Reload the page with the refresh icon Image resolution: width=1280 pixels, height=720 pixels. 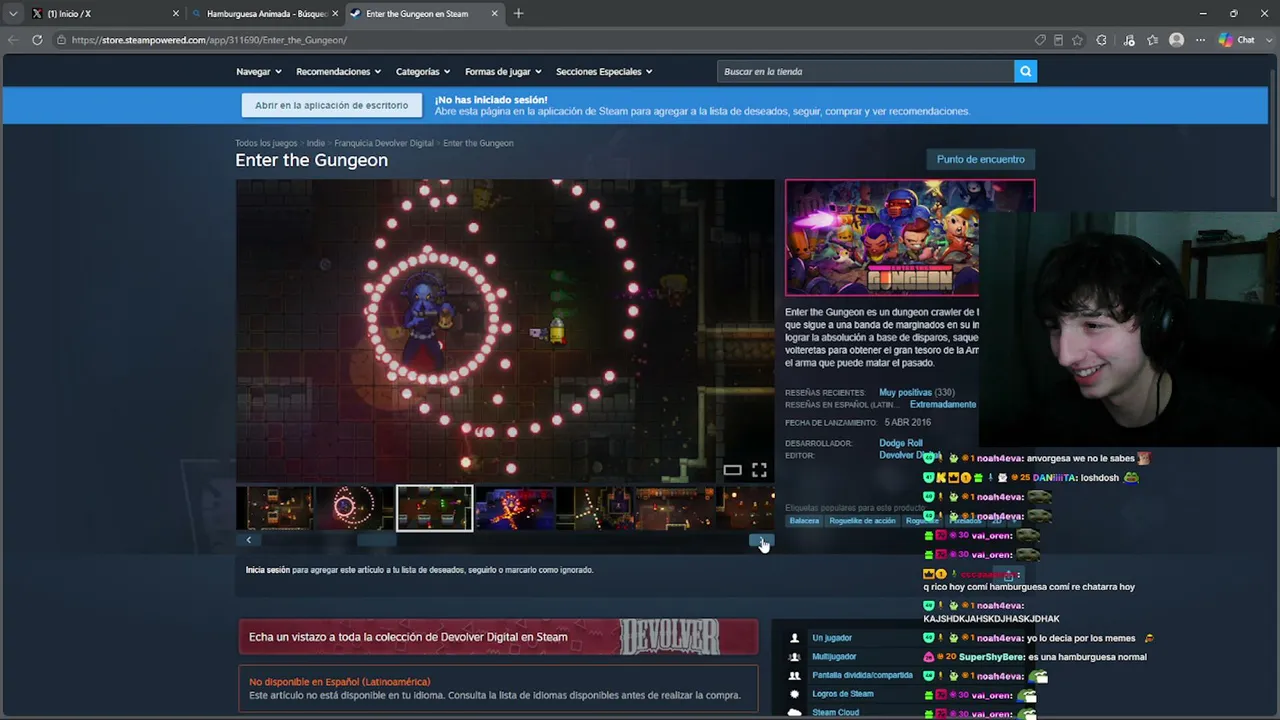37,40
